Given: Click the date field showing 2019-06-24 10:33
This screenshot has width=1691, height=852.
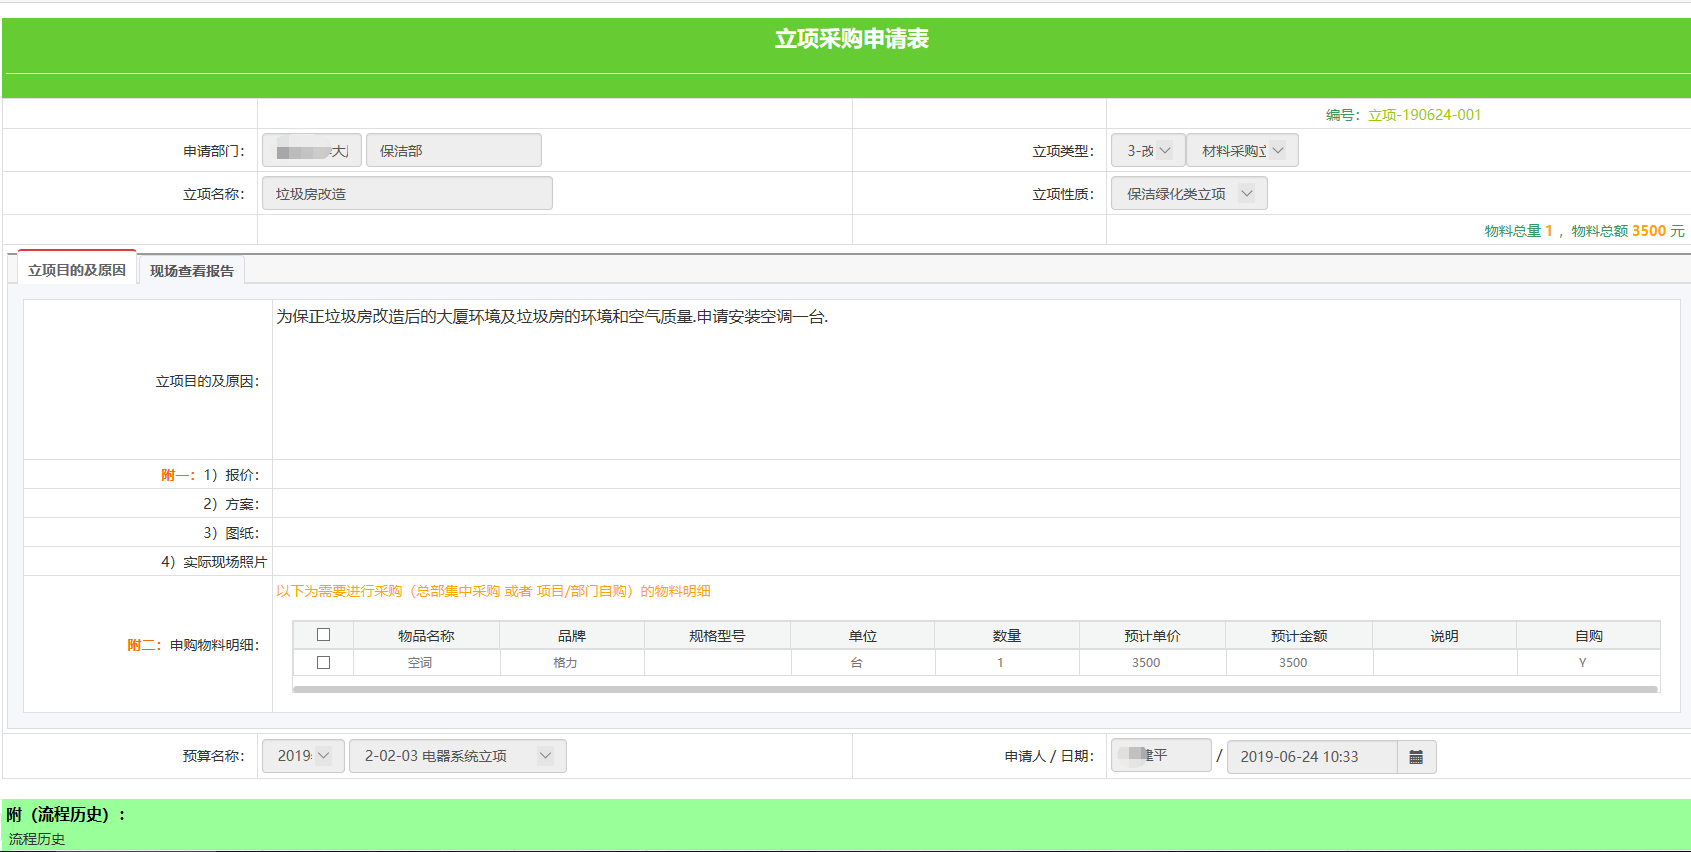Looking at the screenshot, I should [x=1311, y=757].
